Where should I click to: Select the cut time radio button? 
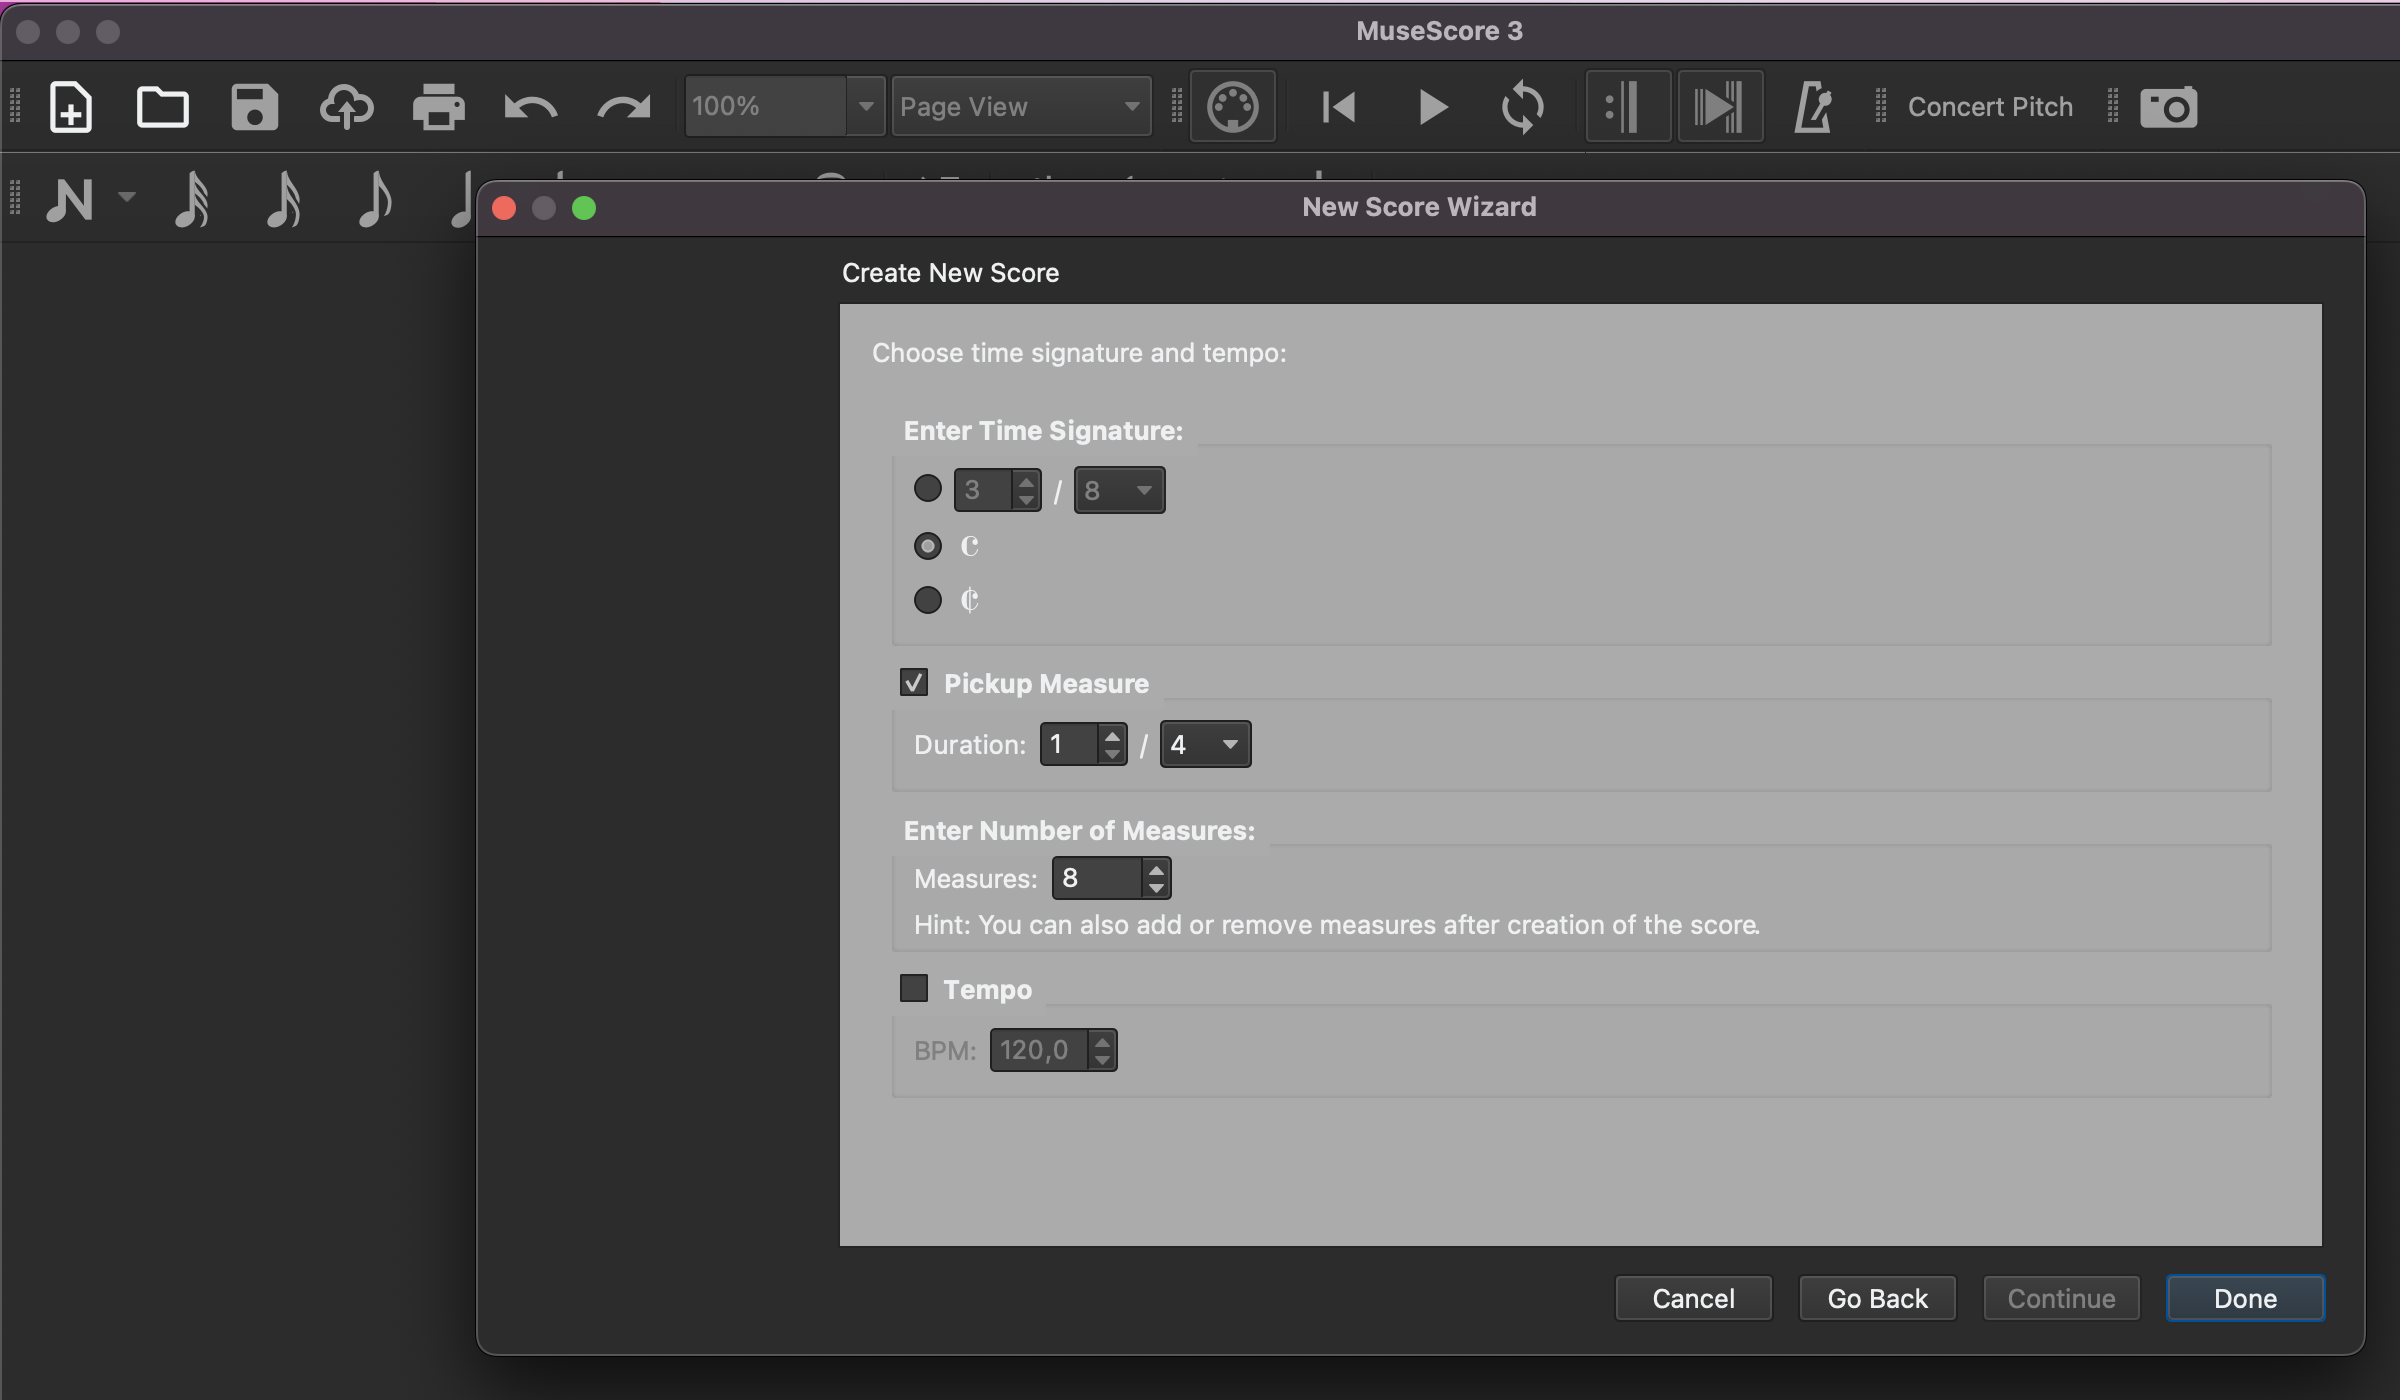click(x=928, y=598)
